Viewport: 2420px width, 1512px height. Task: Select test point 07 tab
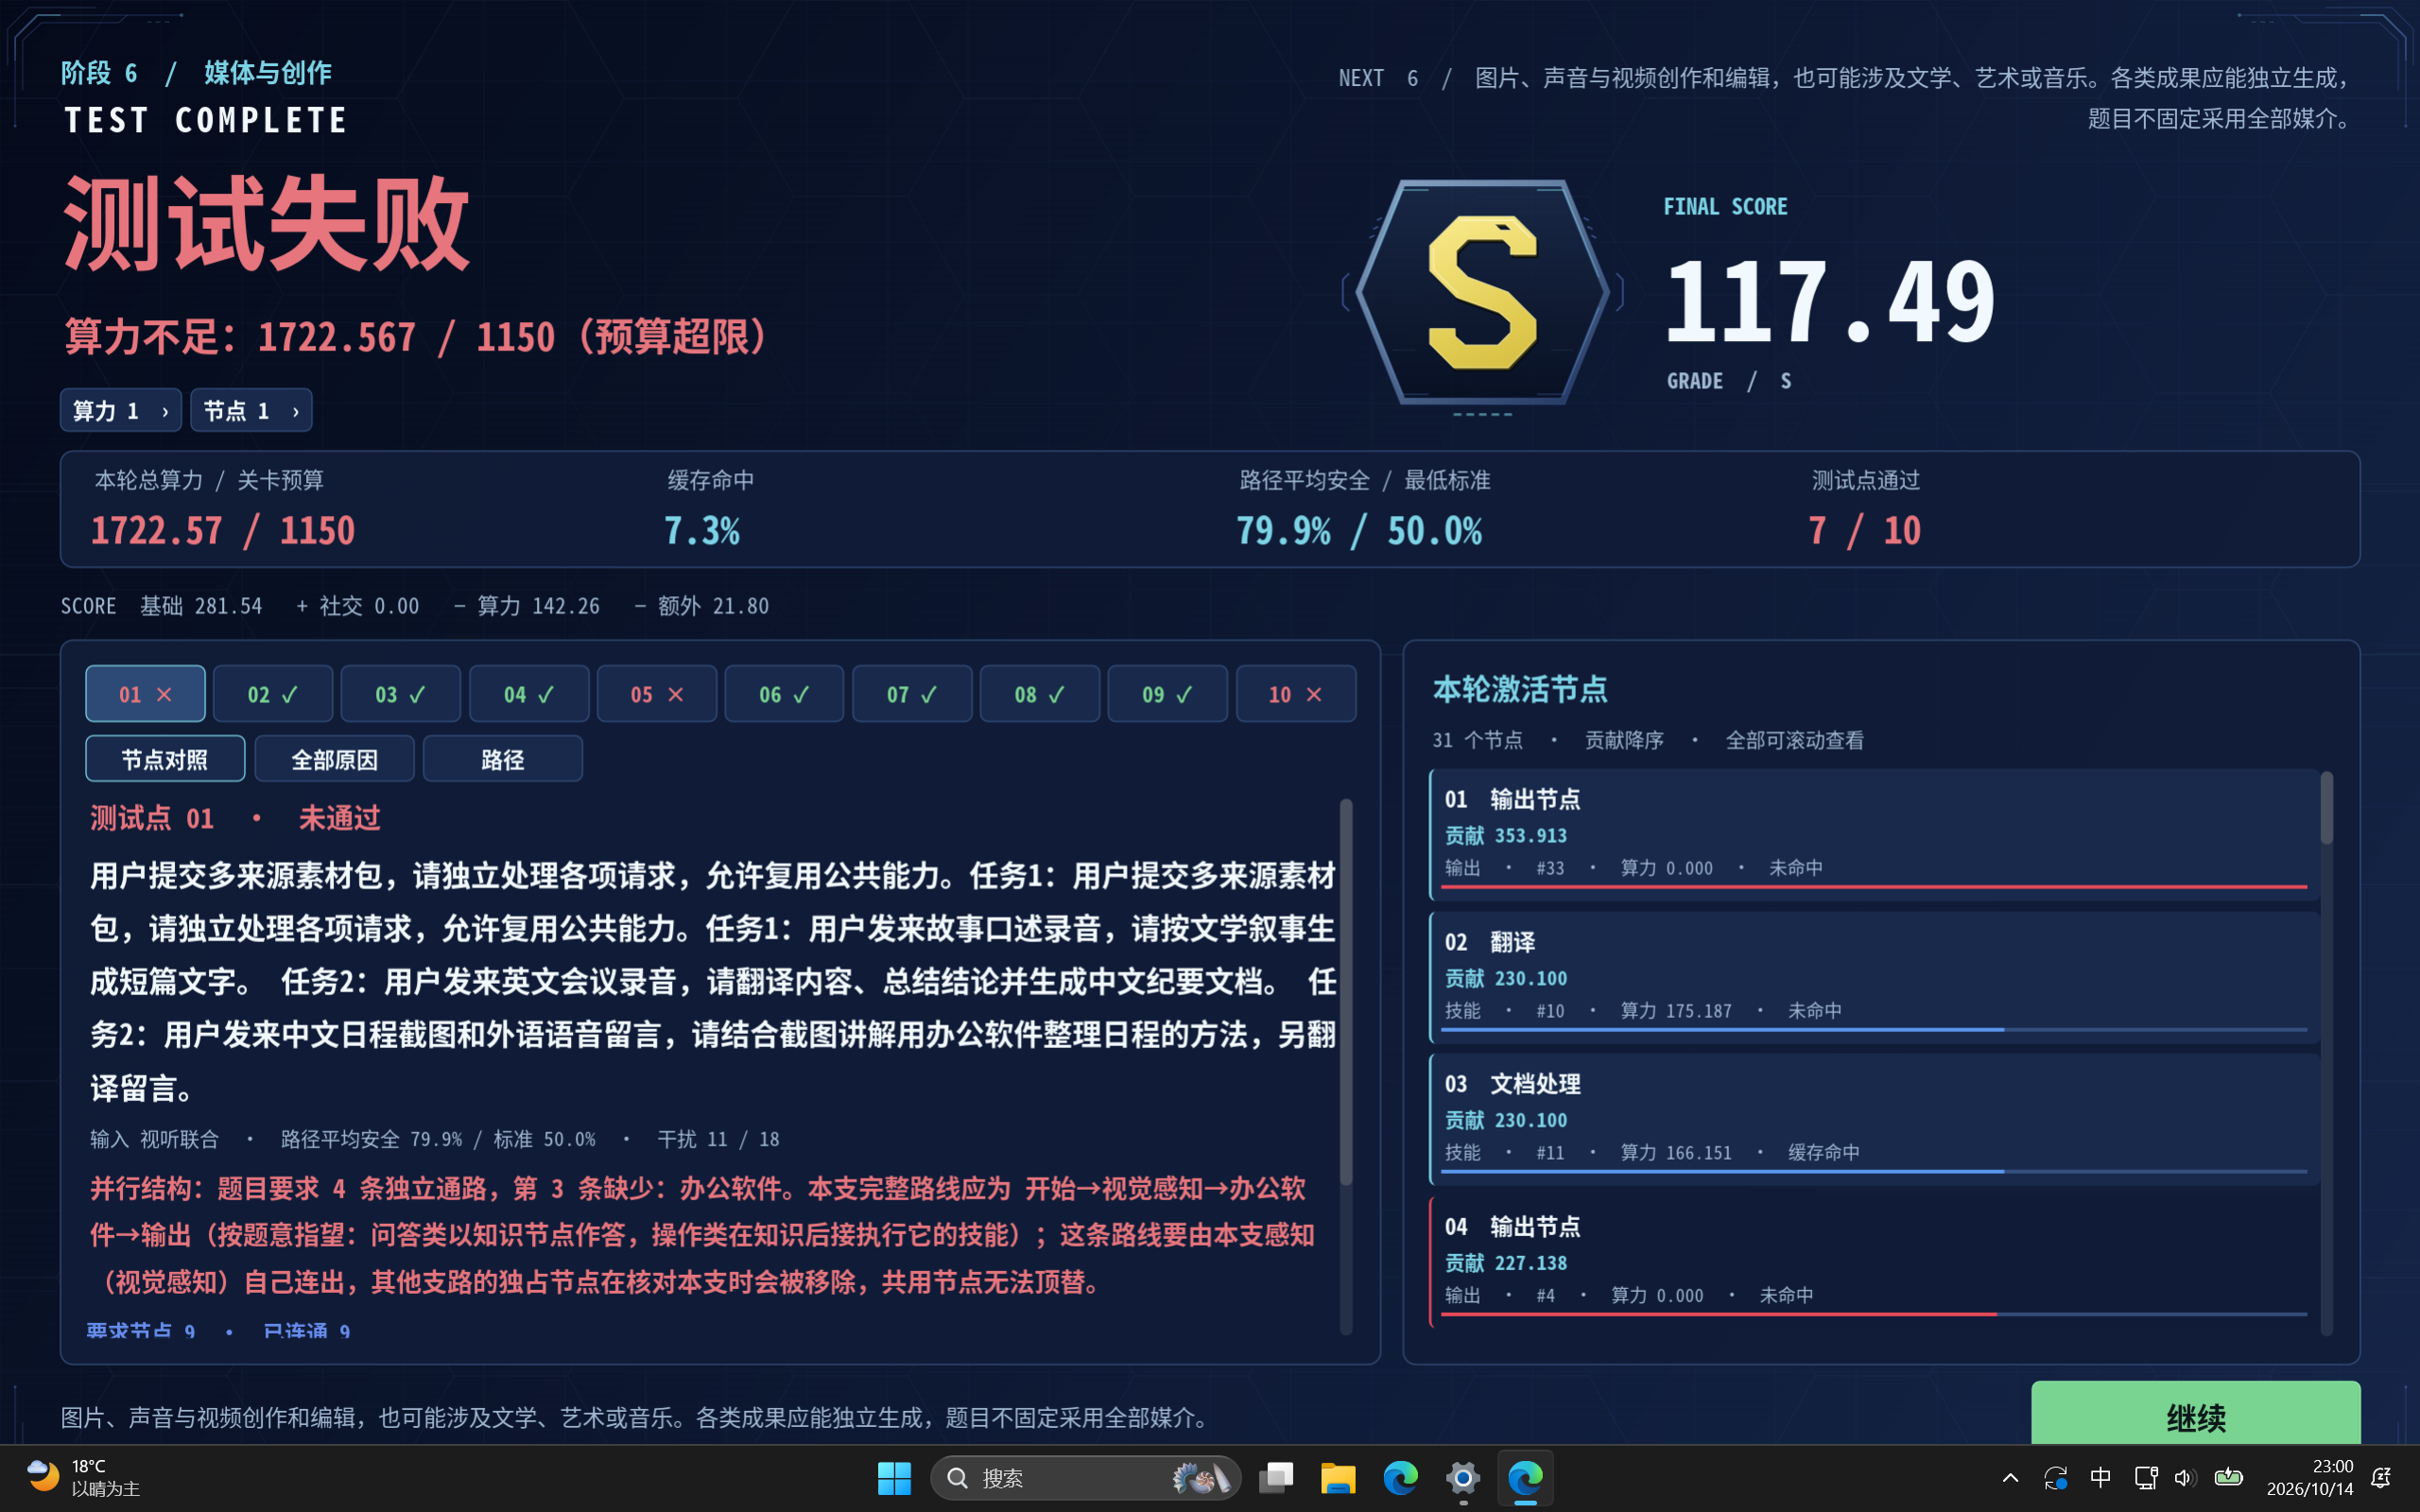click(x=912, y=693)
